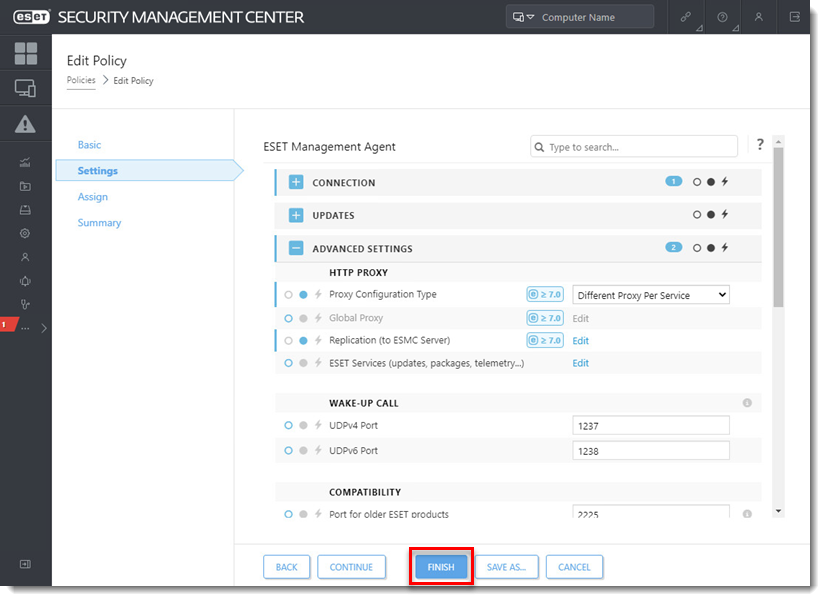825x601 pixels.
Task: Click the logout icon in top bar
Action: tap(795, 17)
